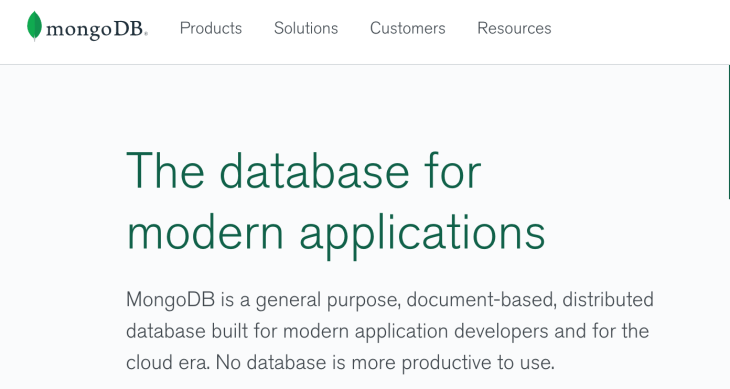Click the "document-based" text in description
The height and width of the screenshot is (389, 730).
point(481,300)
